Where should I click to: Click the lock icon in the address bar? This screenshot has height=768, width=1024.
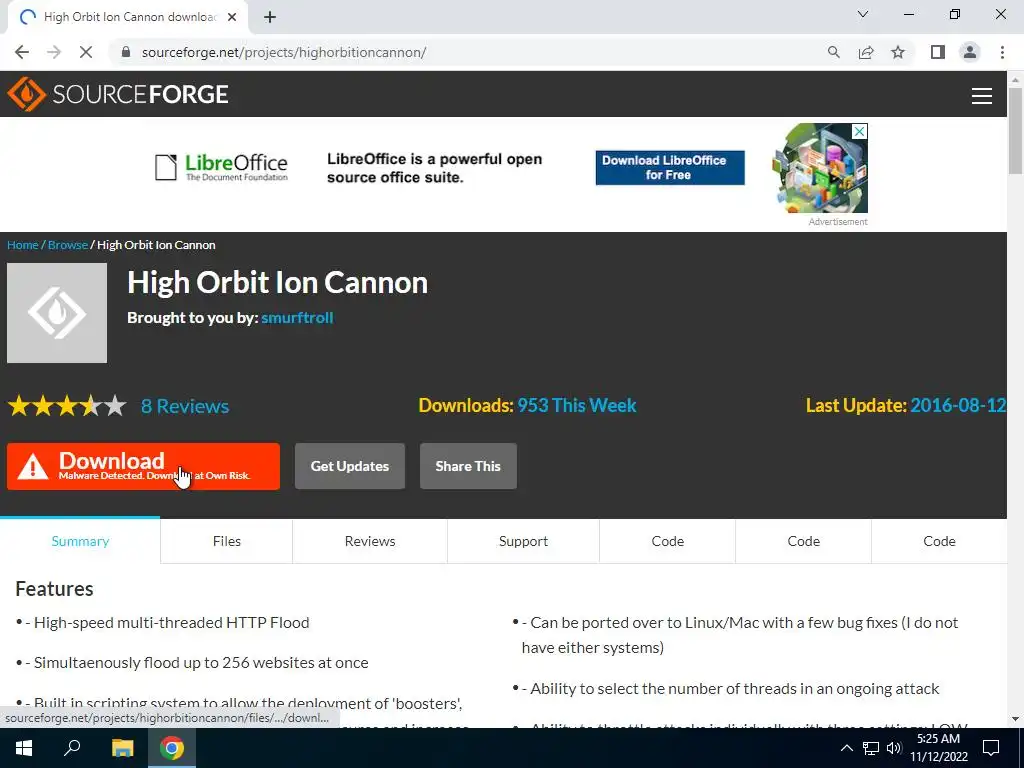click(126, 52)
